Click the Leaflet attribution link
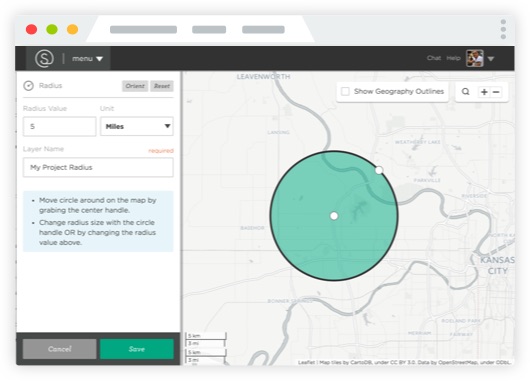Image resolution: width=530 pixels, height=381 pixels. click(x=306, y=362)
